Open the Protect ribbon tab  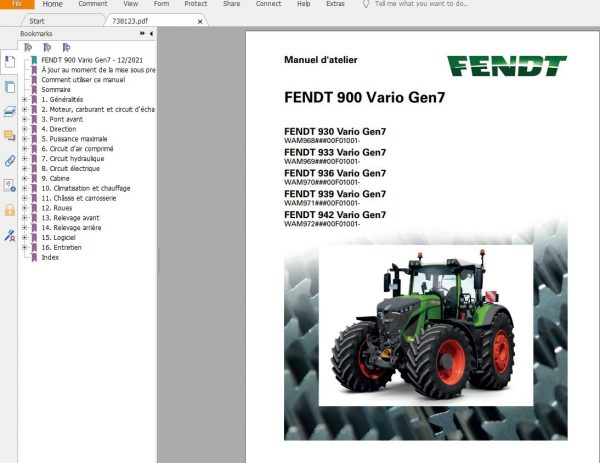196,4
